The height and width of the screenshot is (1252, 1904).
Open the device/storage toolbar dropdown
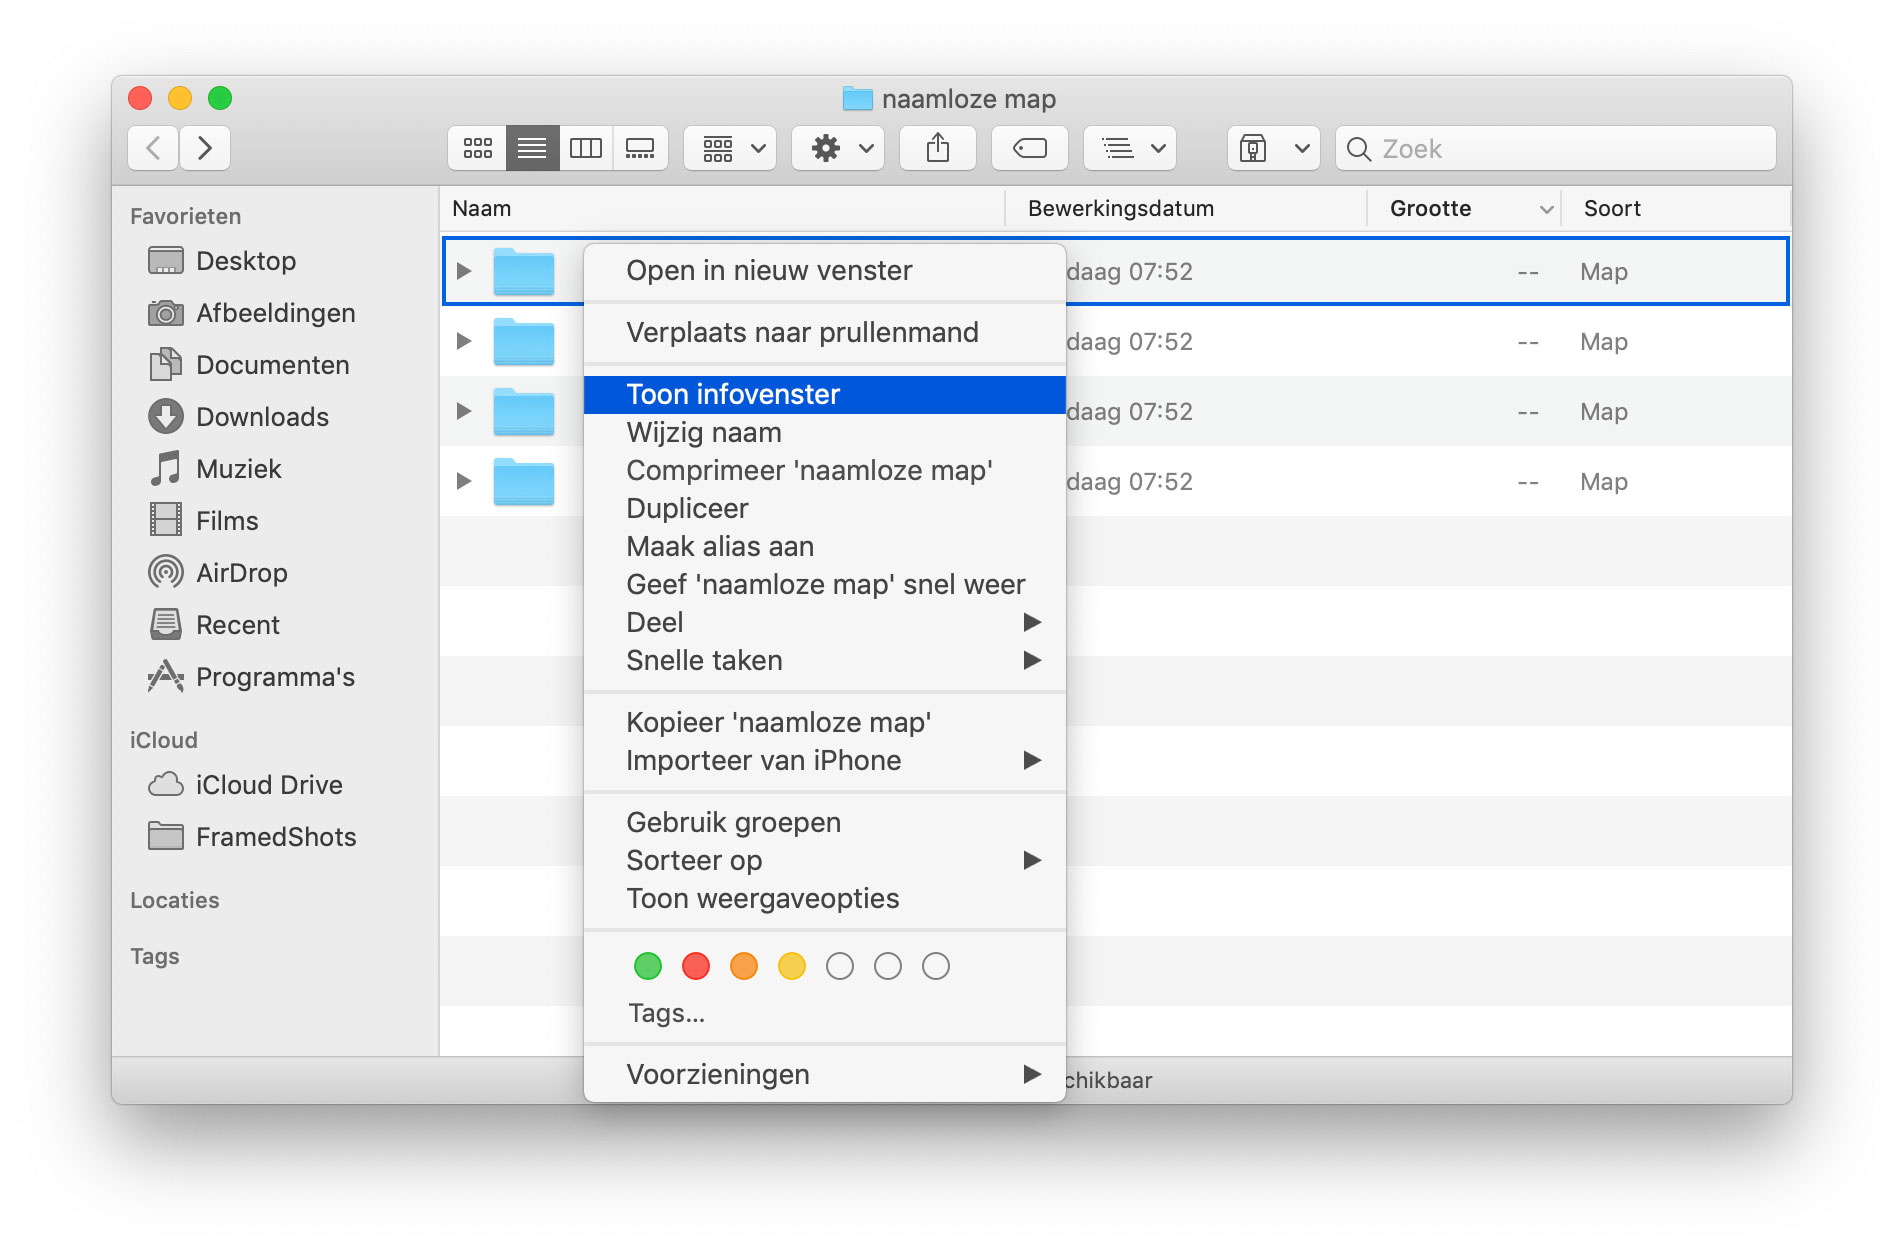click(x=1274, y=148)
